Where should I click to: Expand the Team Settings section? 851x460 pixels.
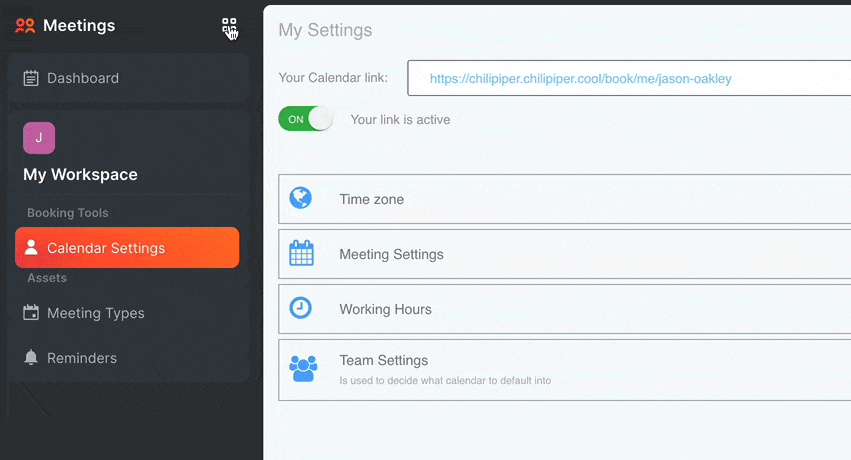564,370
